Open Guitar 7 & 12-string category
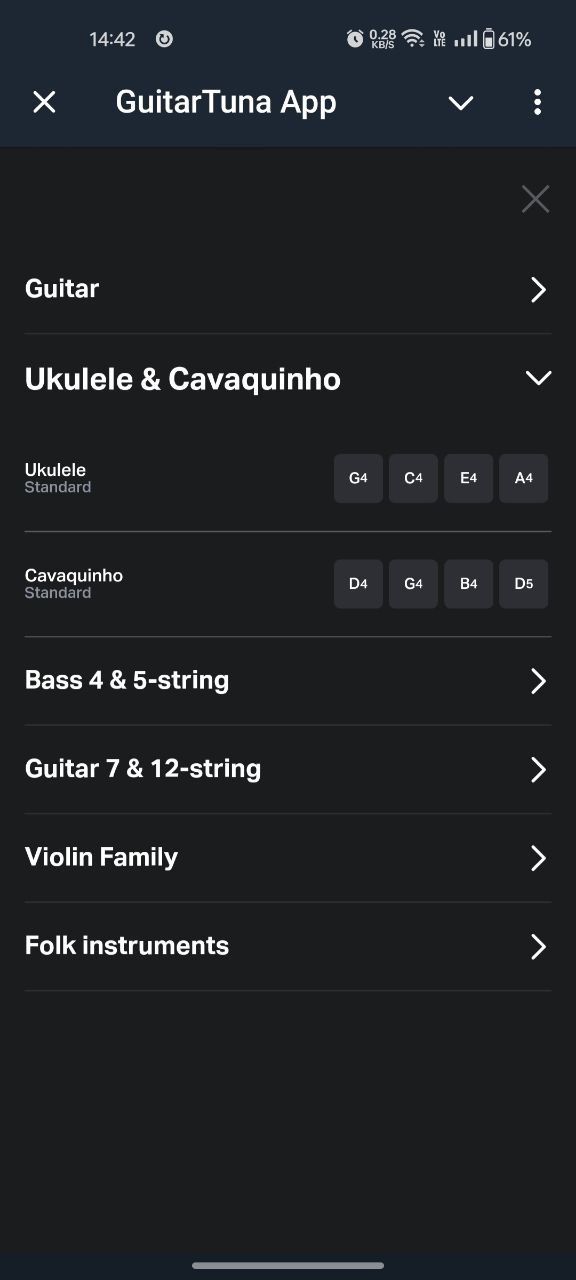 (288, 769)
